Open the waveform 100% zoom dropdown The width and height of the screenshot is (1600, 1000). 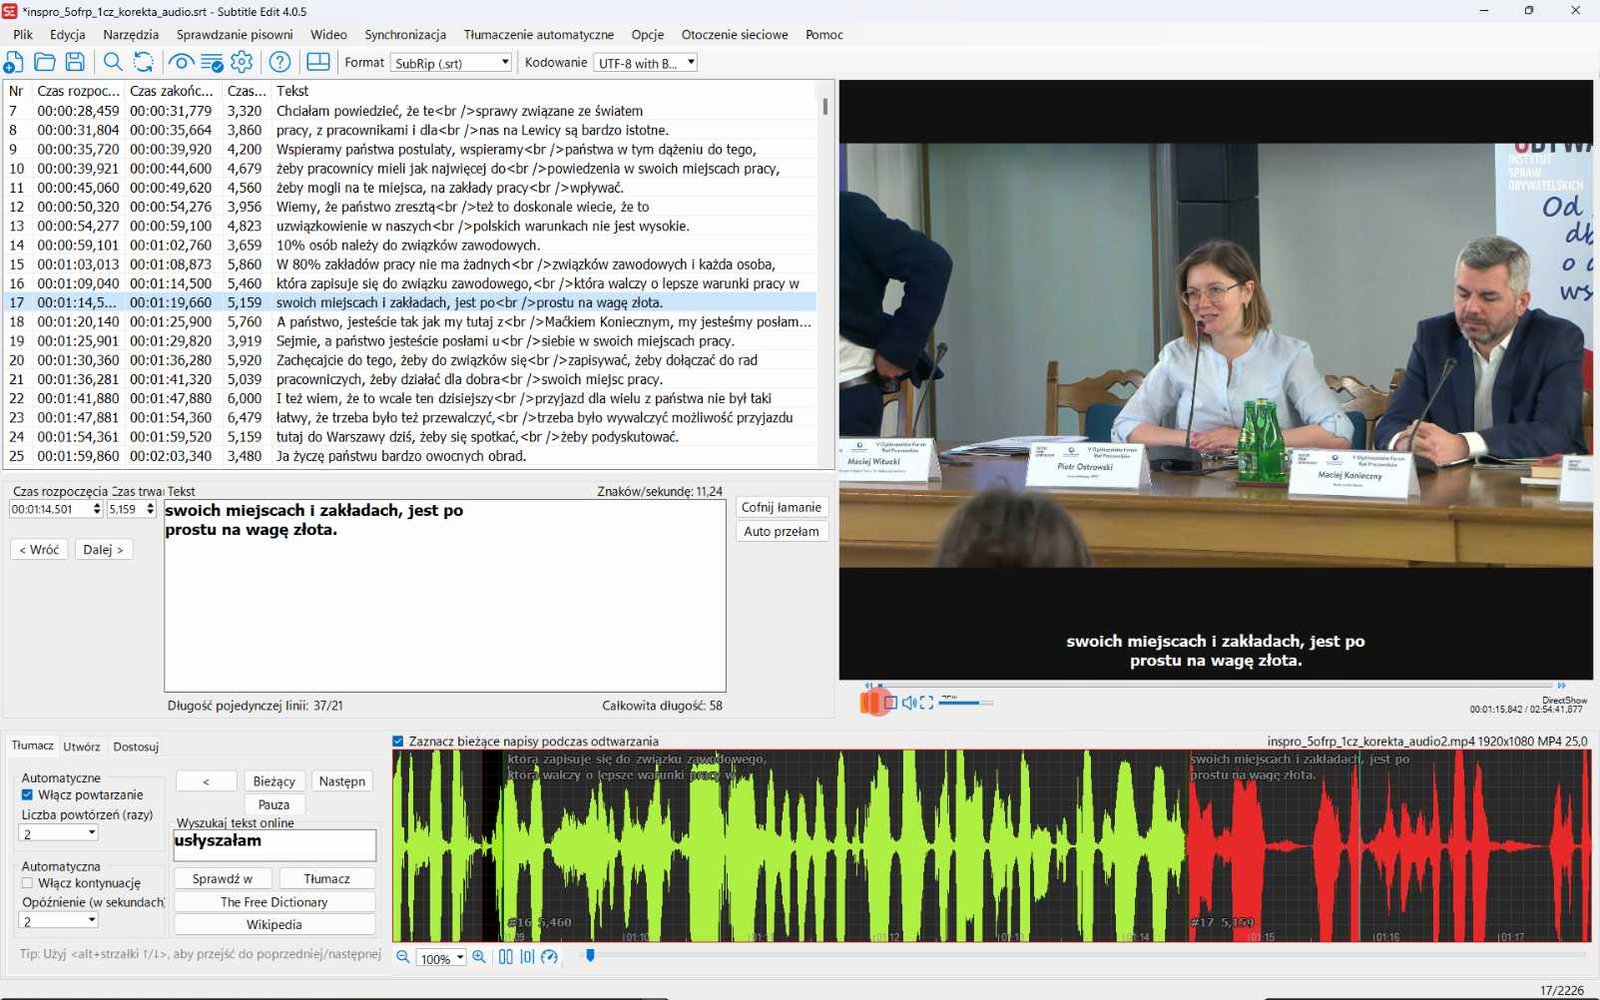click(442, 958)
